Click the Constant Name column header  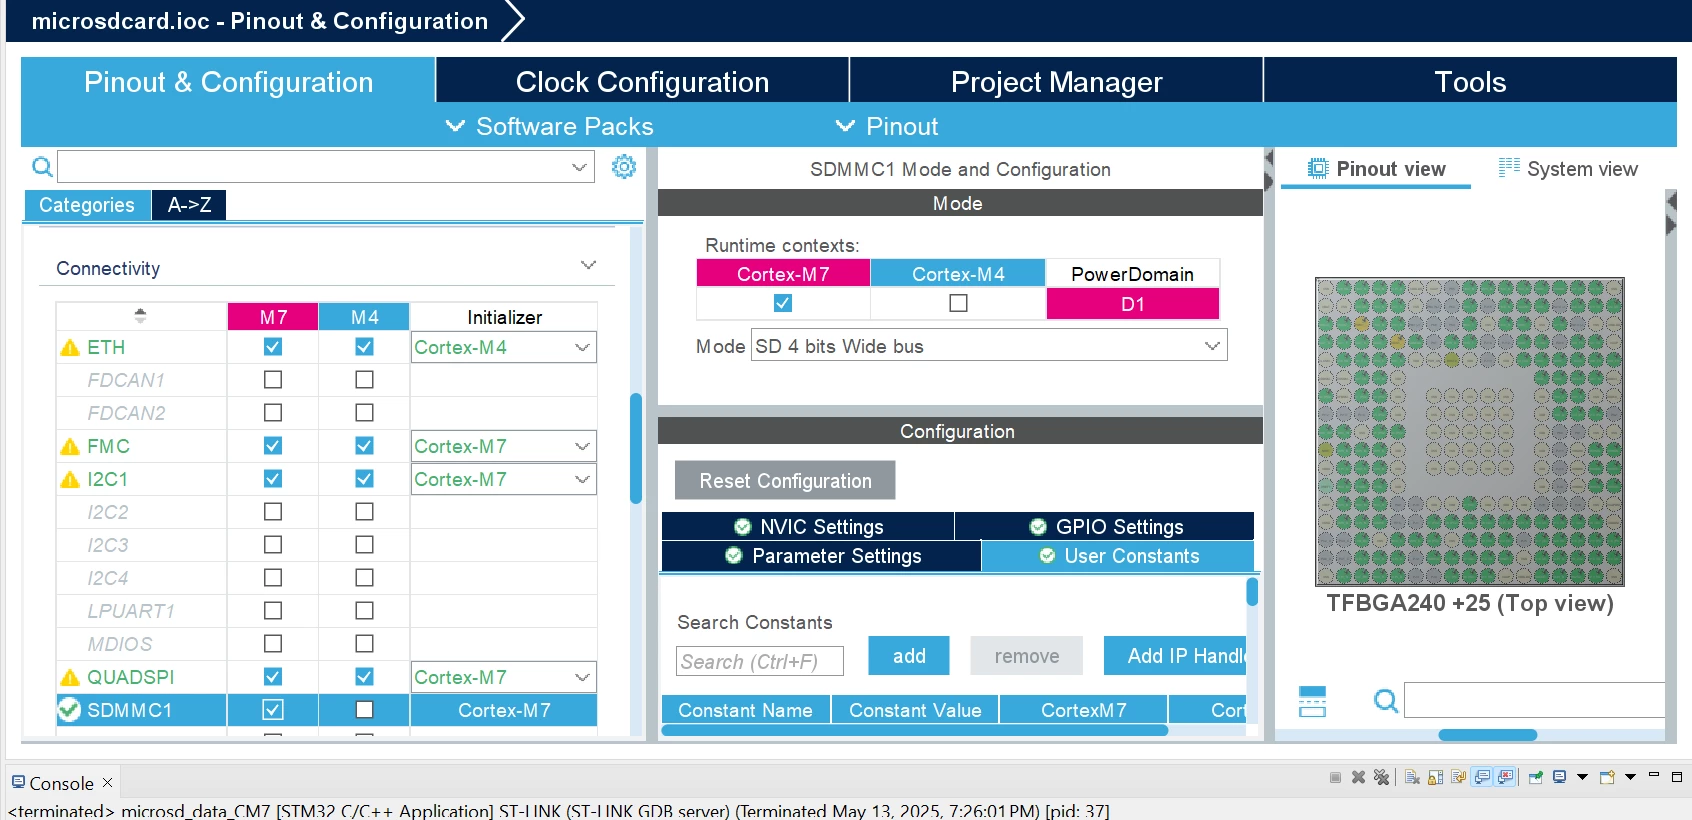pos(745,710)
